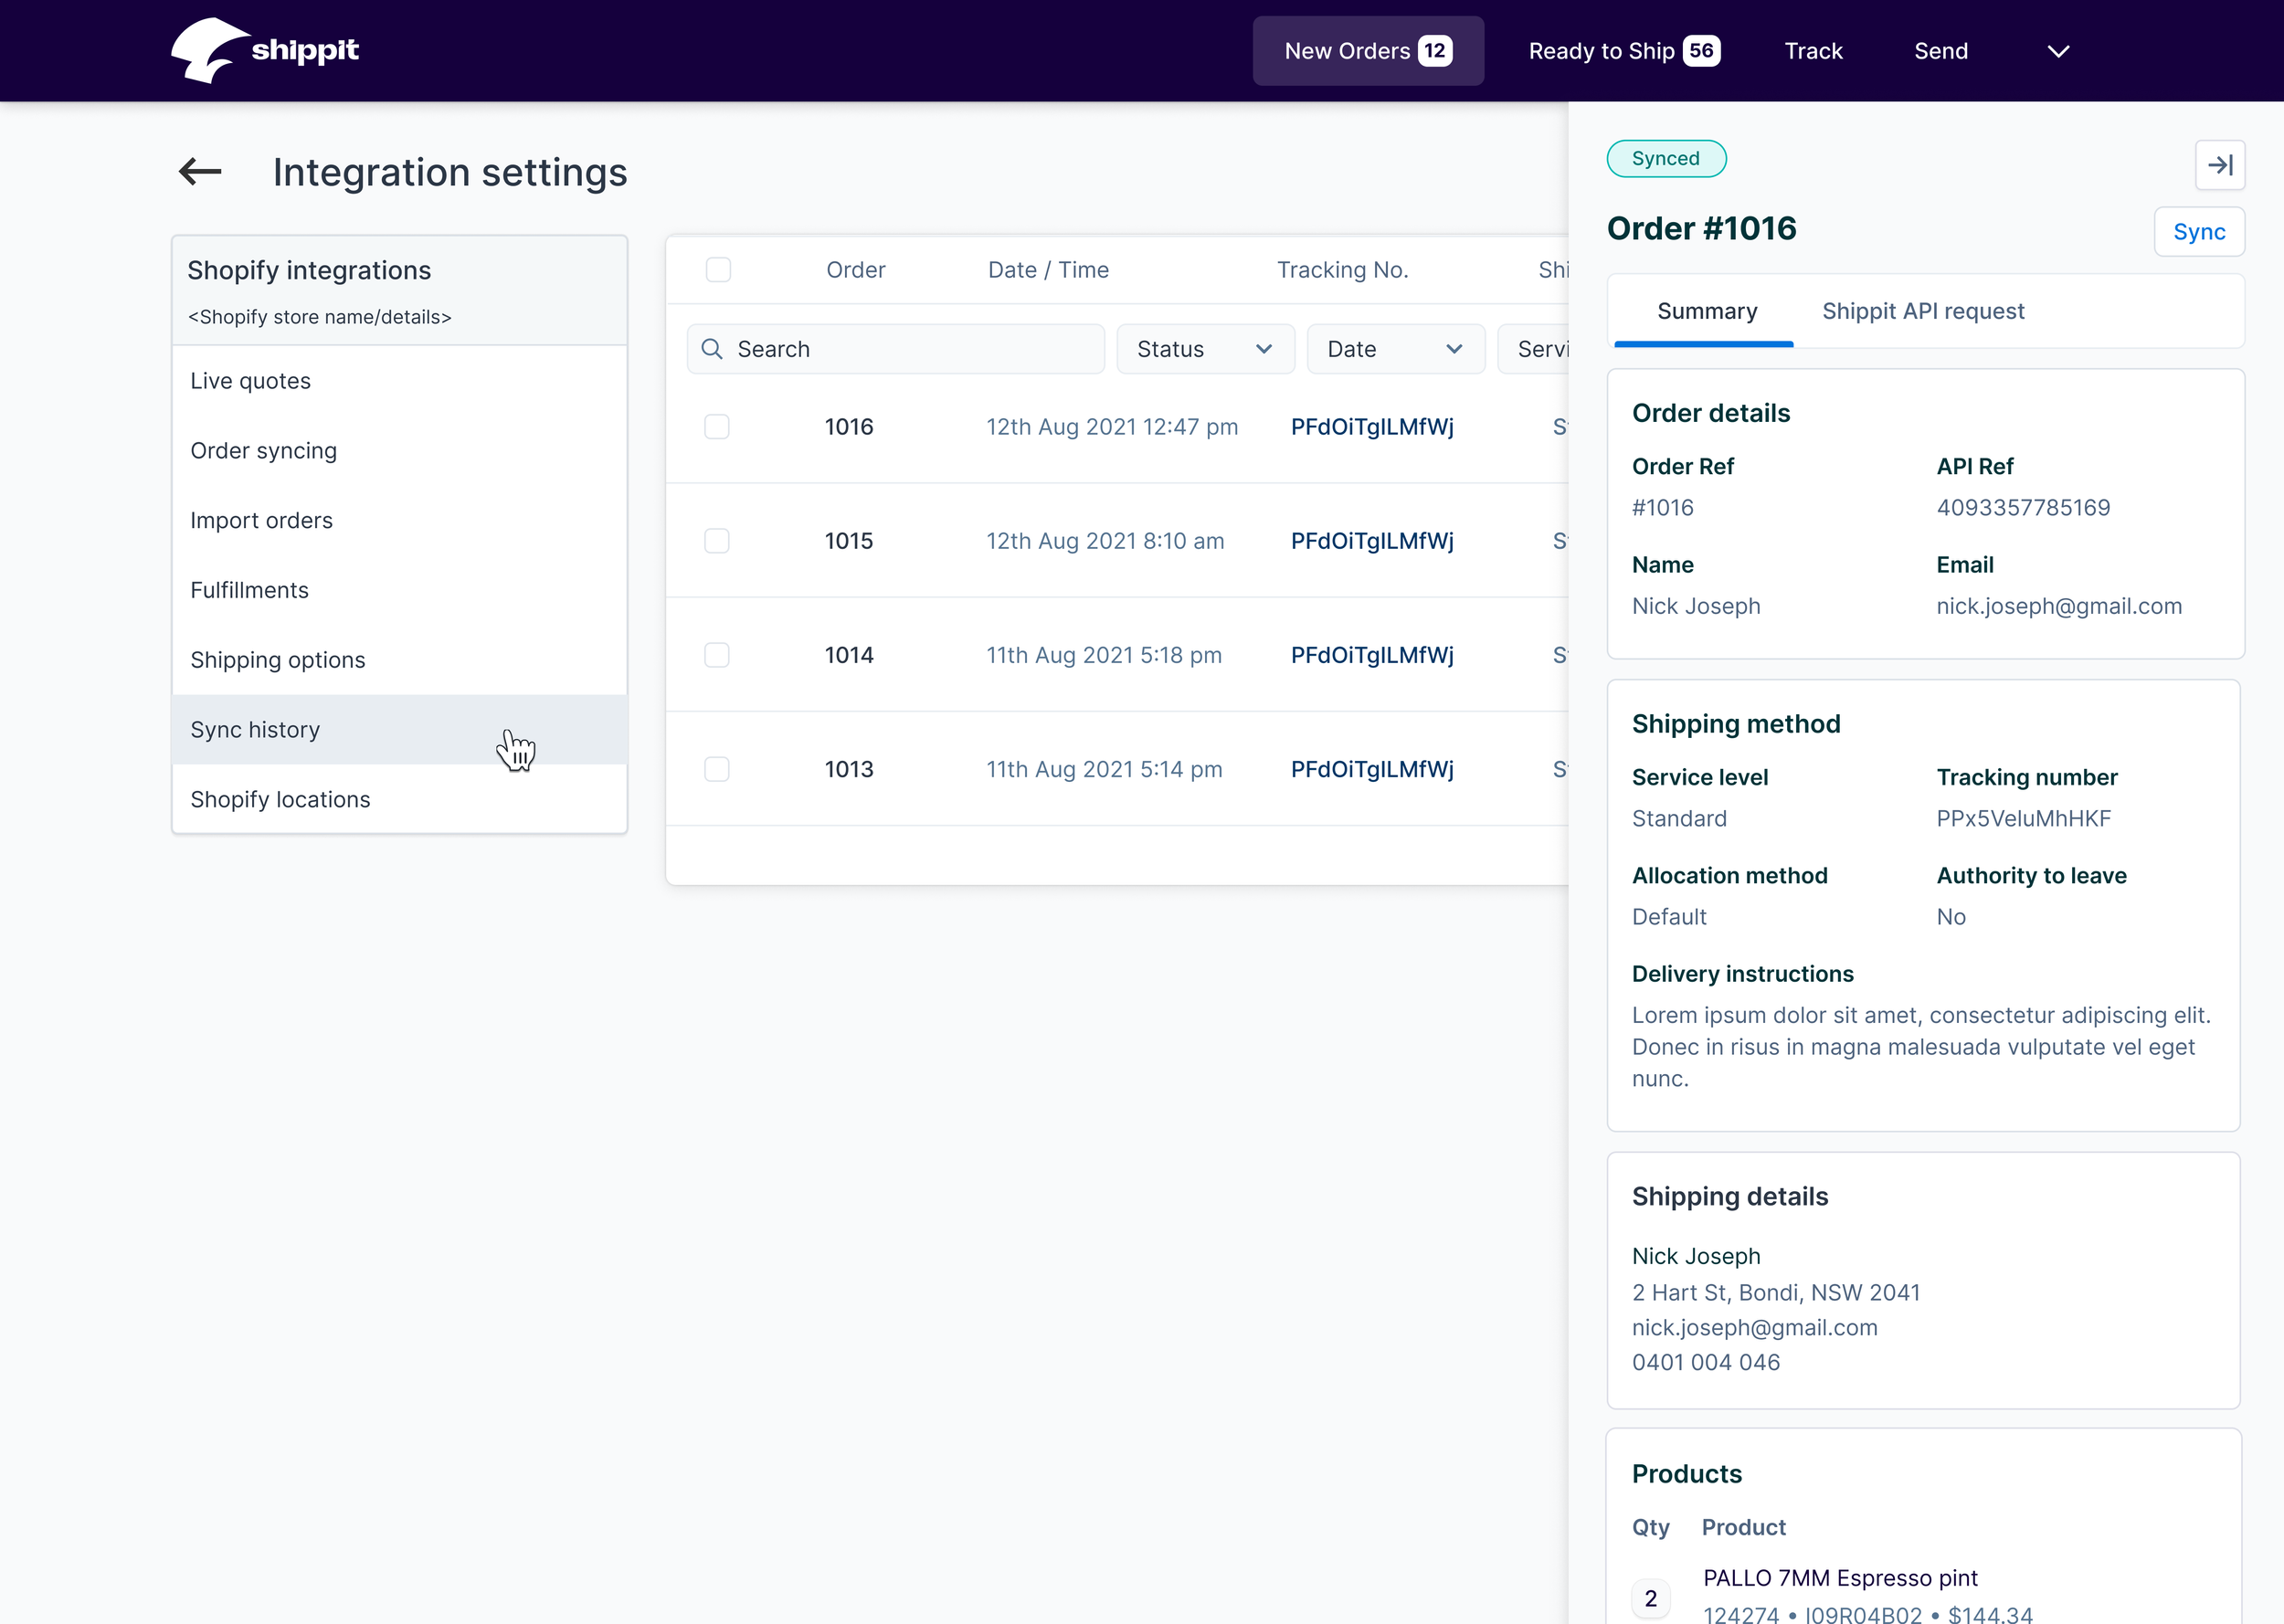Open the Status filter dropdown
2284x1624 pixels.
1204,349
